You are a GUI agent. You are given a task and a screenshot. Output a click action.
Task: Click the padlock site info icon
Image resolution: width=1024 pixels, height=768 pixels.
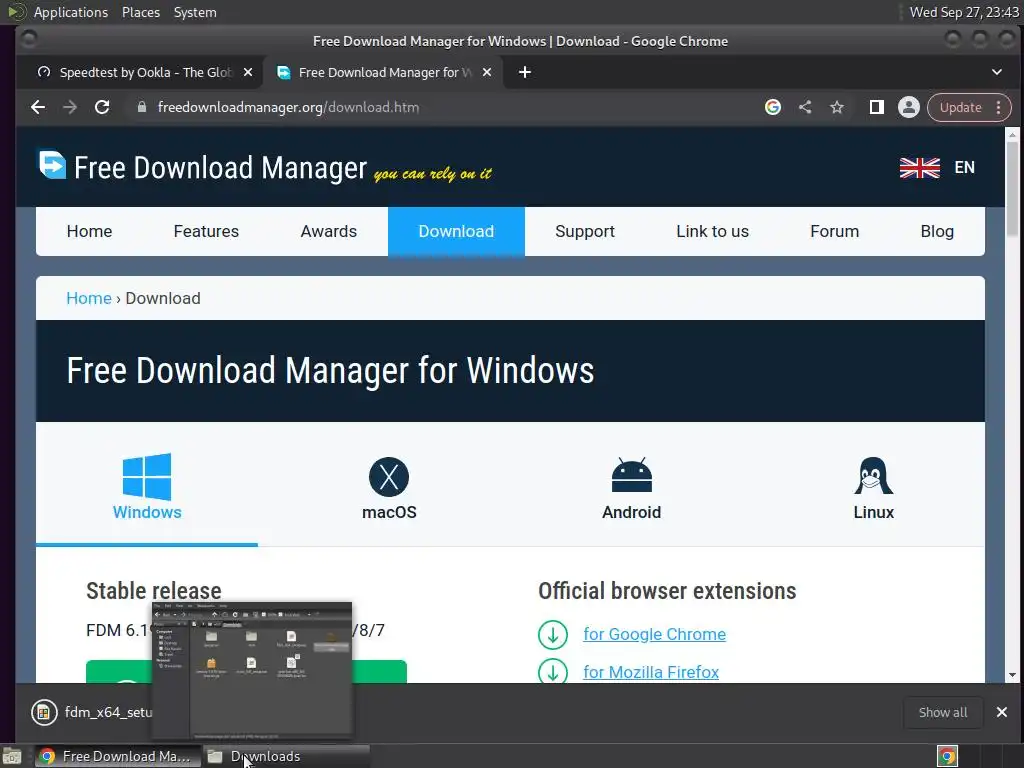(142, 107)
